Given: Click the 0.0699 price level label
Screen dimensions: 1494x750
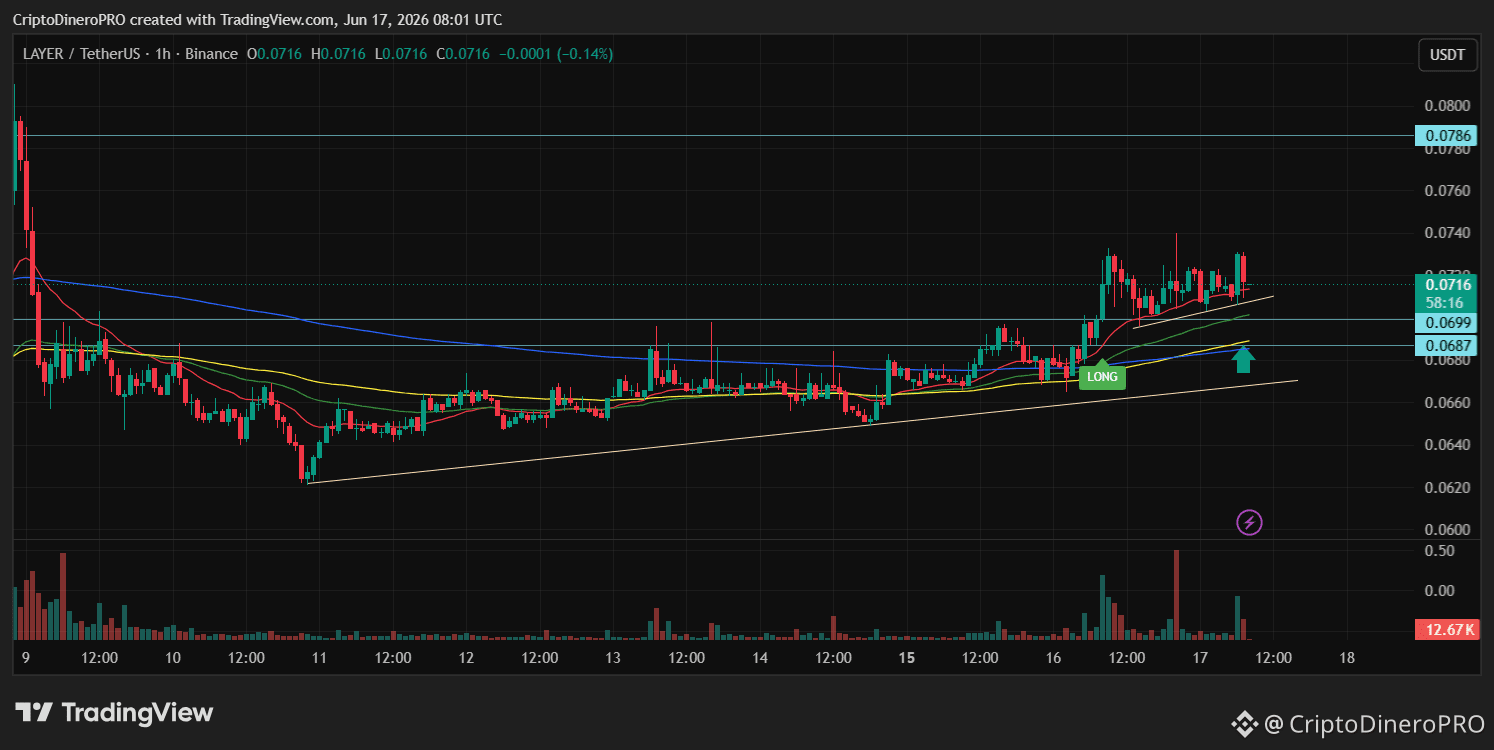Looking at the screenshot, I should pos(1447,322).
